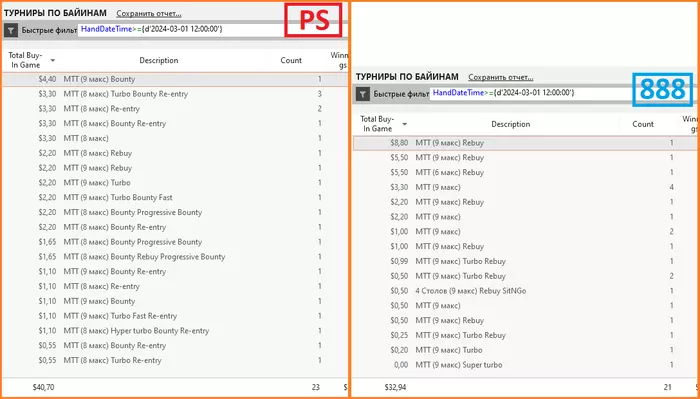Select row 'MTT (8 макс) Rebuy' $2,20
This screenshot has height=399, width=700.
175,153
